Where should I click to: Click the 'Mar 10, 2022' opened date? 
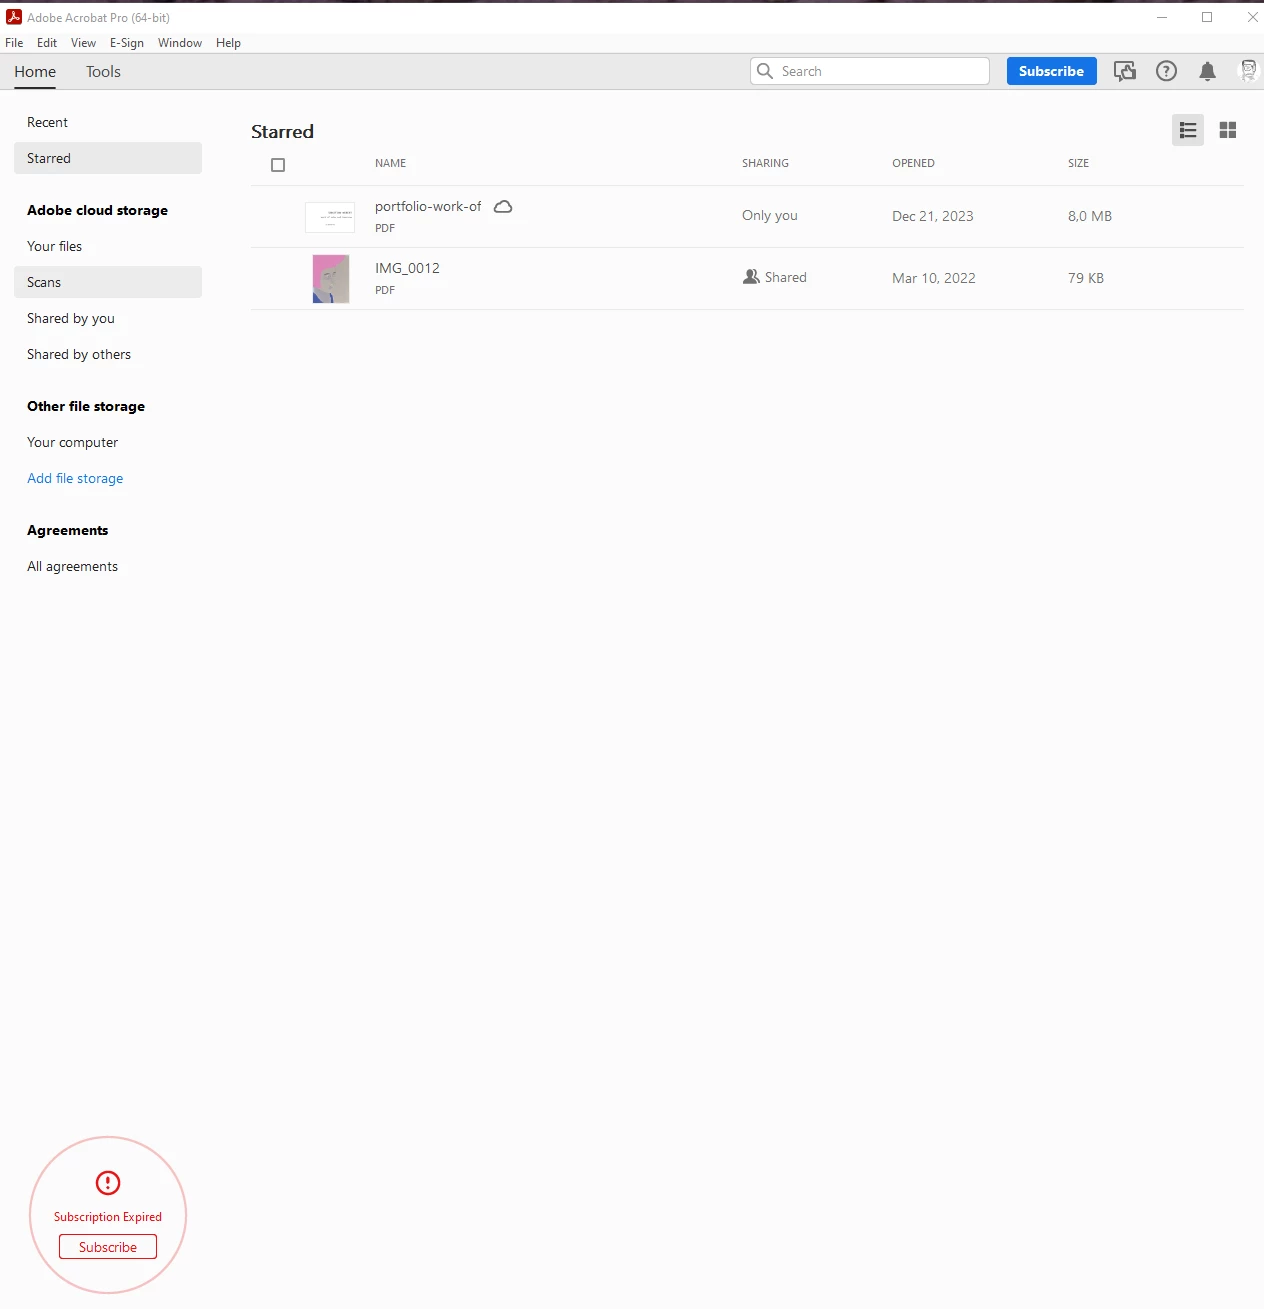933,278
